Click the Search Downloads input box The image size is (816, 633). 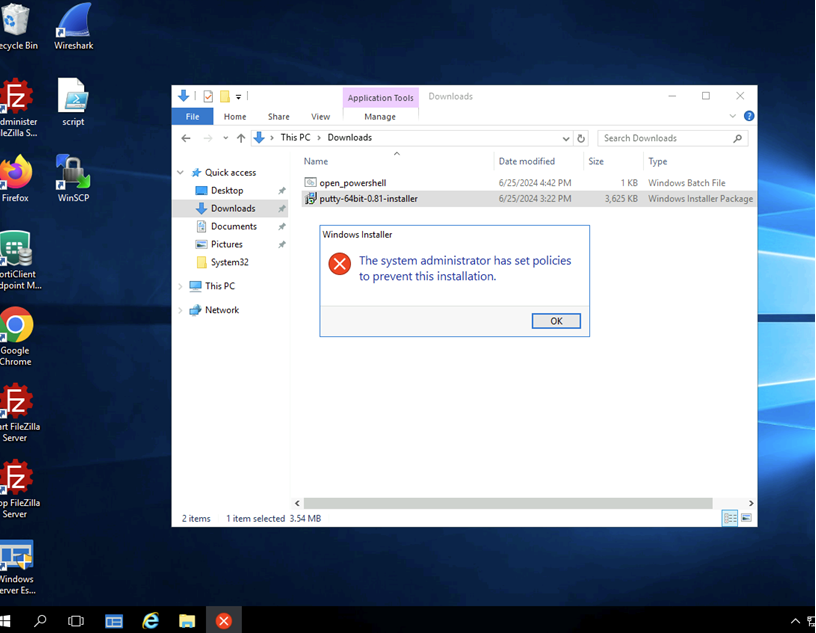click(665, 138)
